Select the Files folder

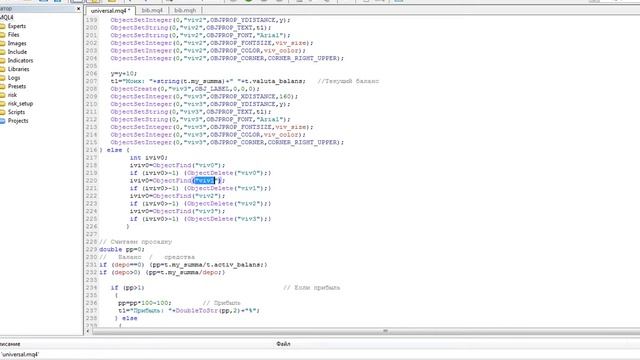[13, 35]
